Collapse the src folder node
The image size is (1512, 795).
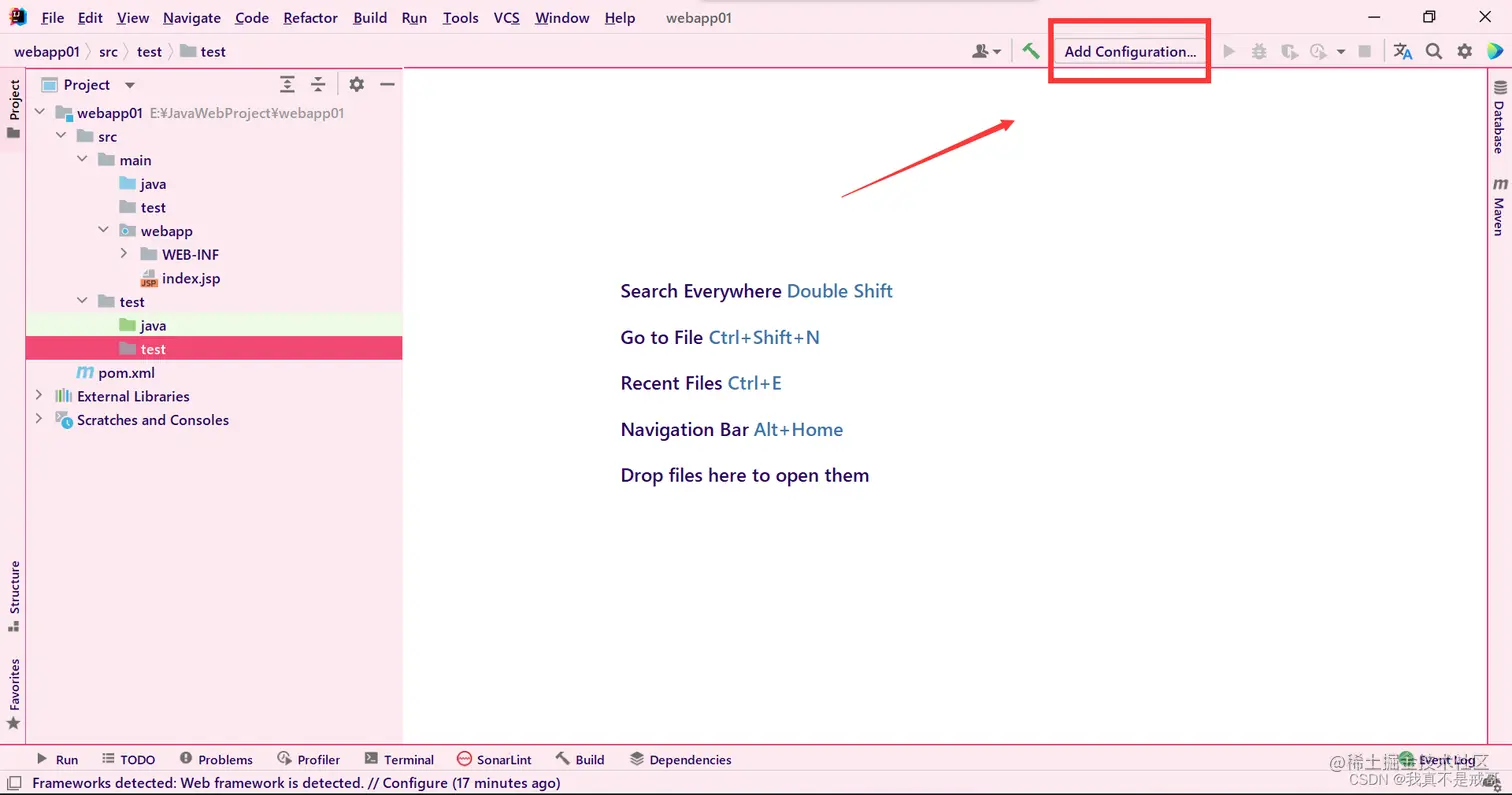[61, 136]
